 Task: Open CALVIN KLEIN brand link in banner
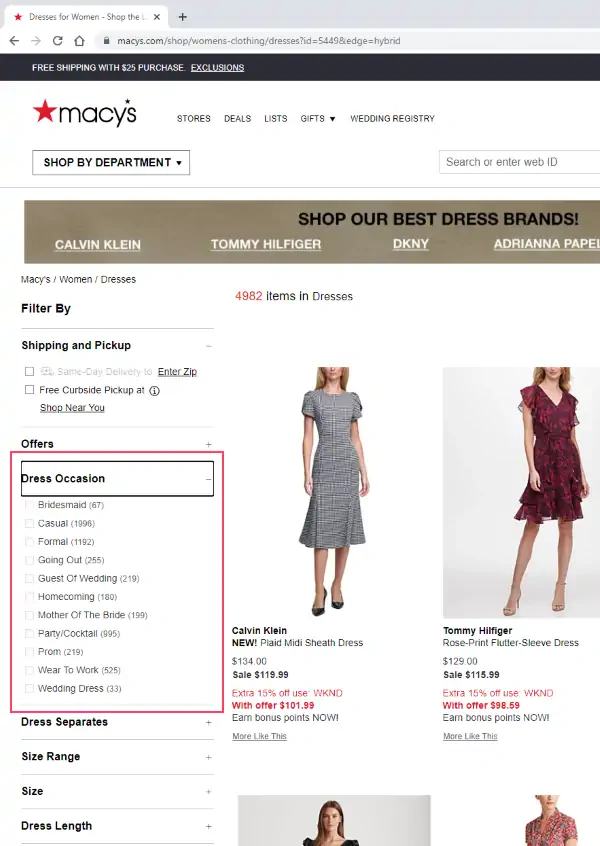(98, 244)
